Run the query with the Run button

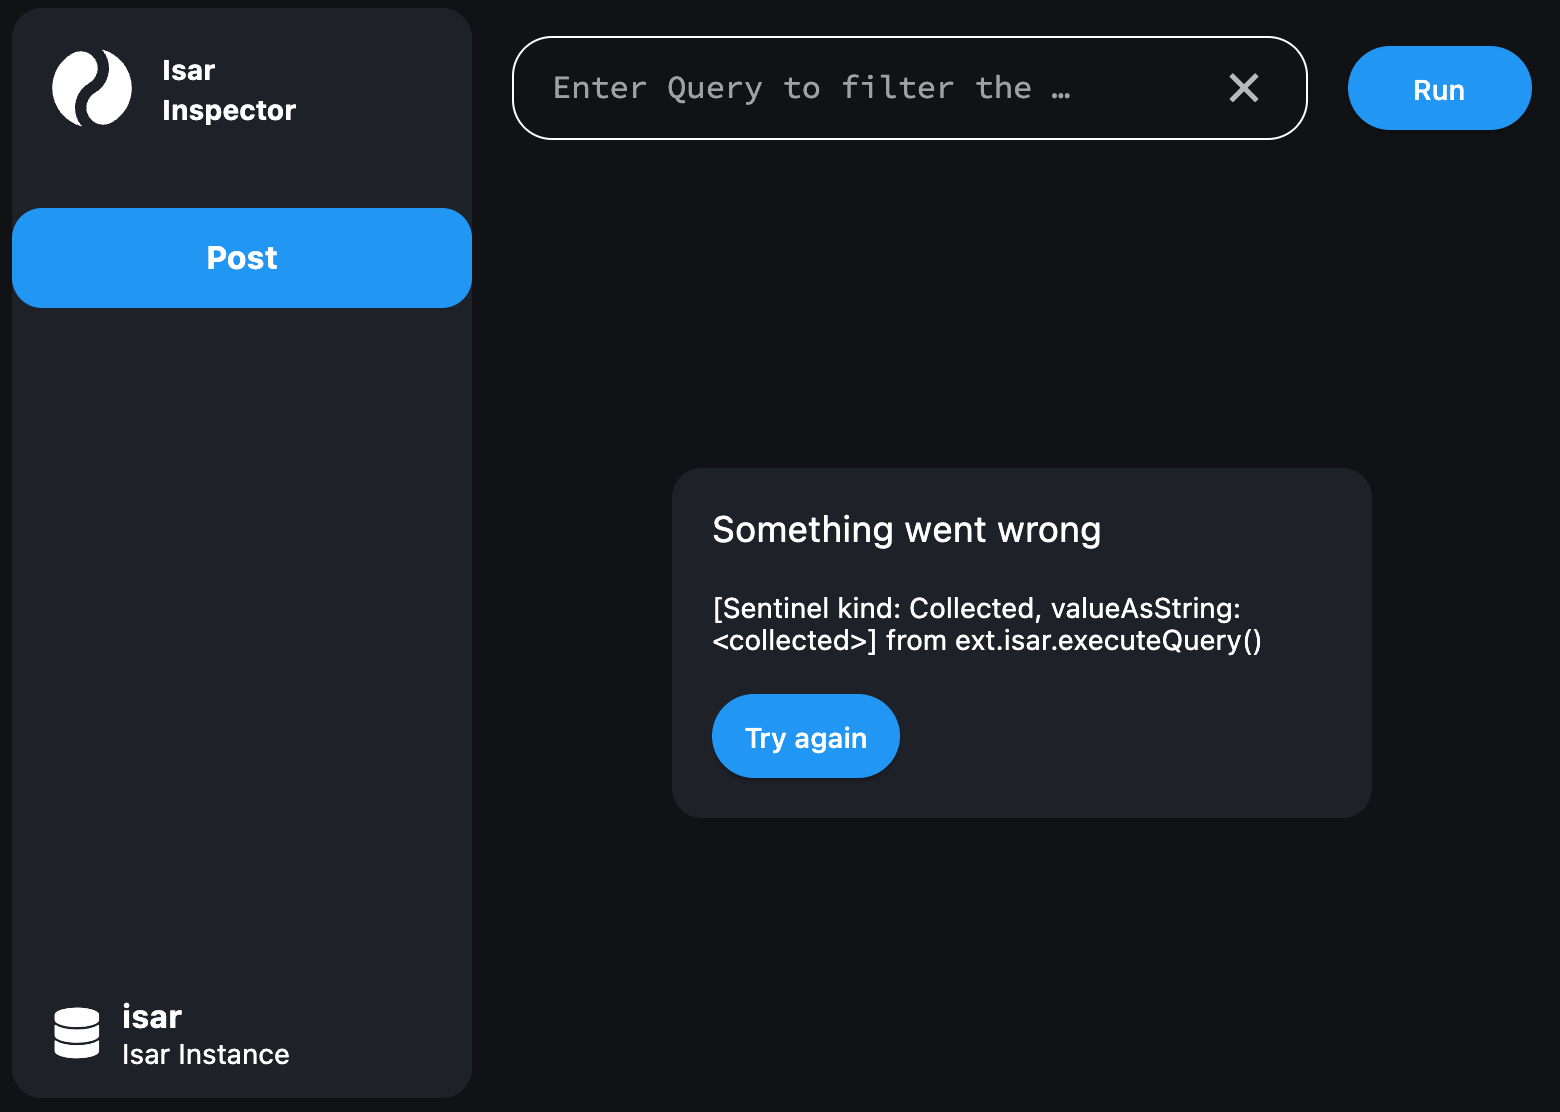coord(1439,88)
